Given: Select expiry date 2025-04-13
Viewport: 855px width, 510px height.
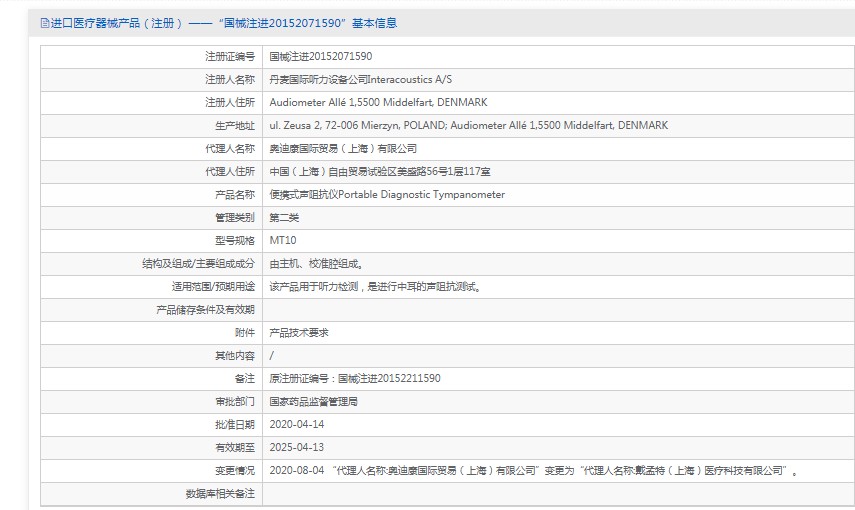Looking at the screenshot, I should pos(297,447).
